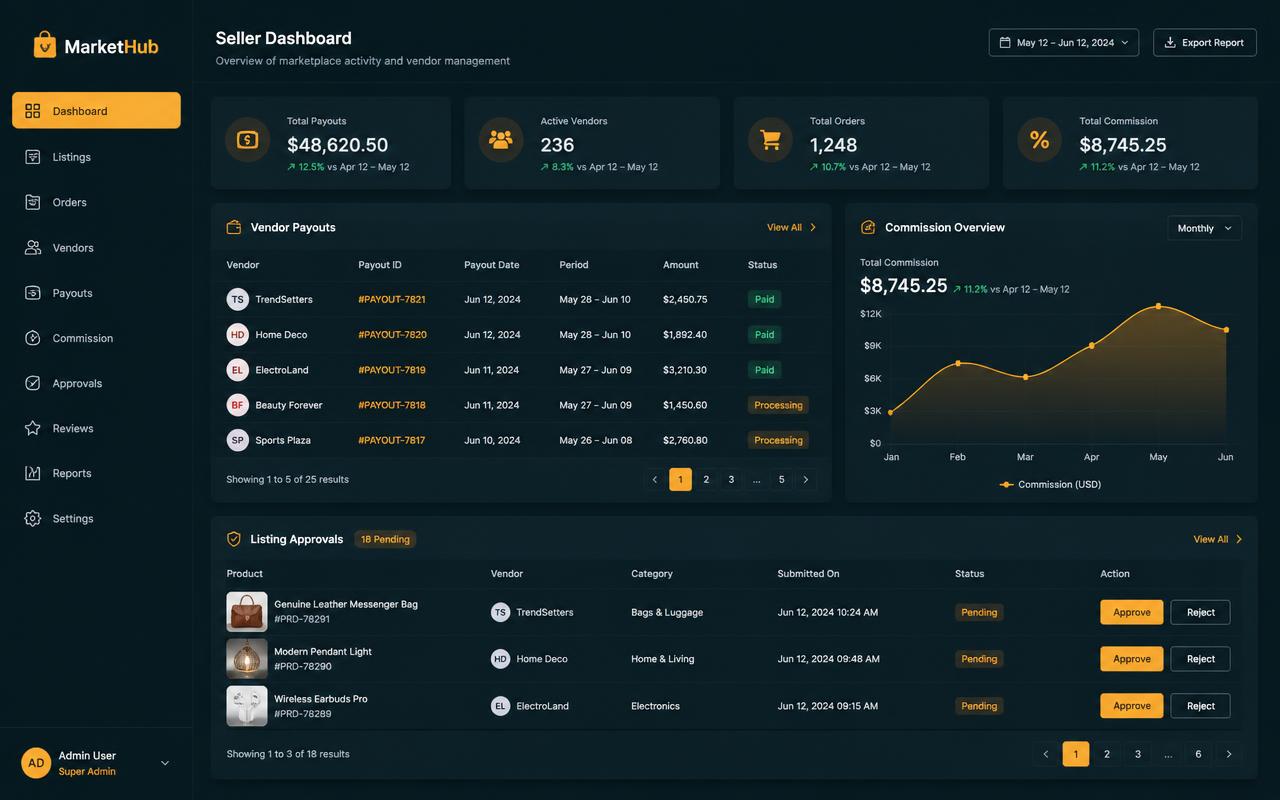This screenshot has width=1280, height=800.
Task: Go to the Orders menu item
Action: tap(70, 202)
